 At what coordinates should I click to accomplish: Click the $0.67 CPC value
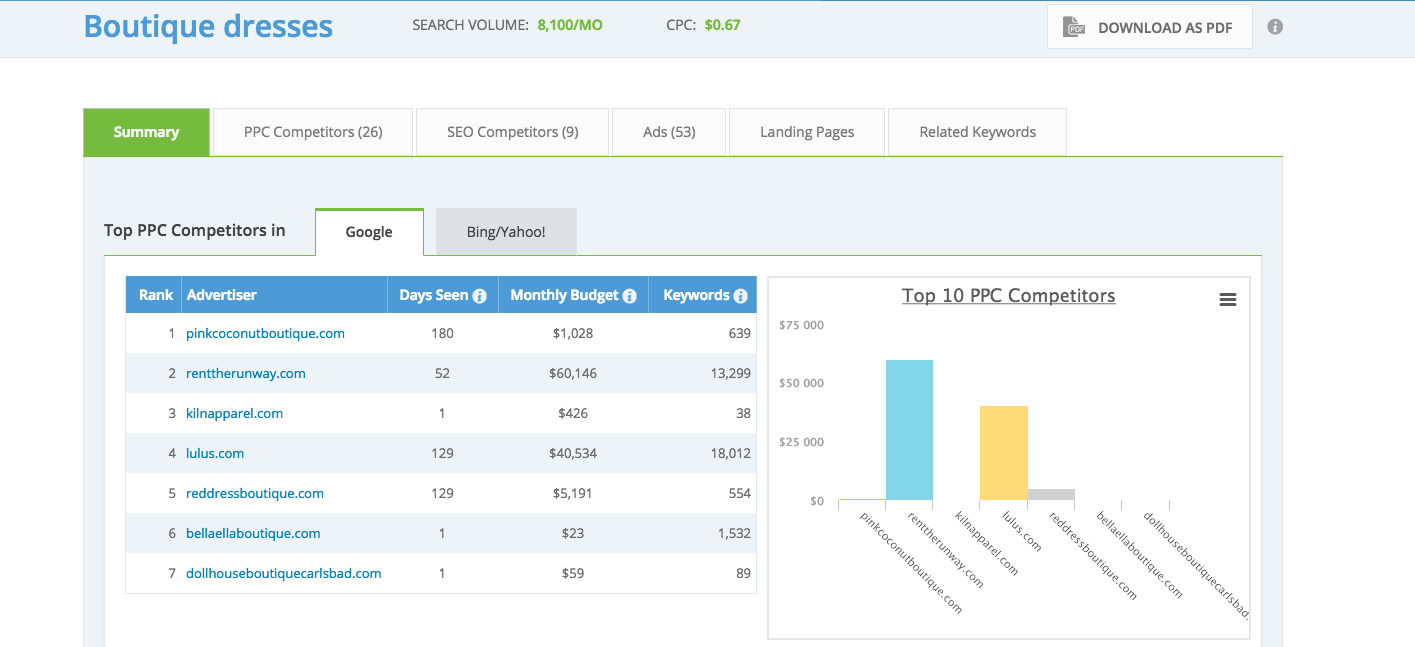pyautogui.click(x=722, y=25)
